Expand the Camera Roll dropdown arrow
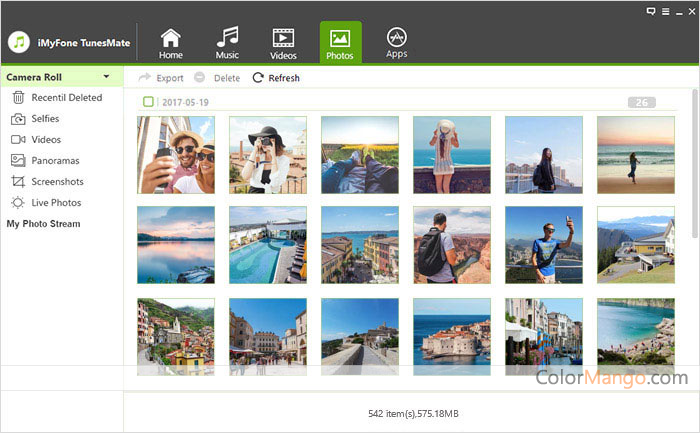 click(x=106, y=77)
